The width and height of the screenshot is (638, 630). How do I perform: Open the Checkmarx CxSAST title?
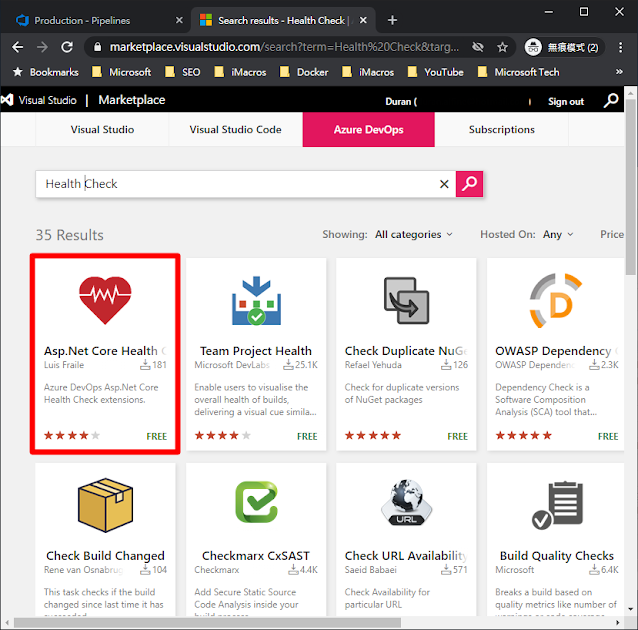click(x=256, y=556)
